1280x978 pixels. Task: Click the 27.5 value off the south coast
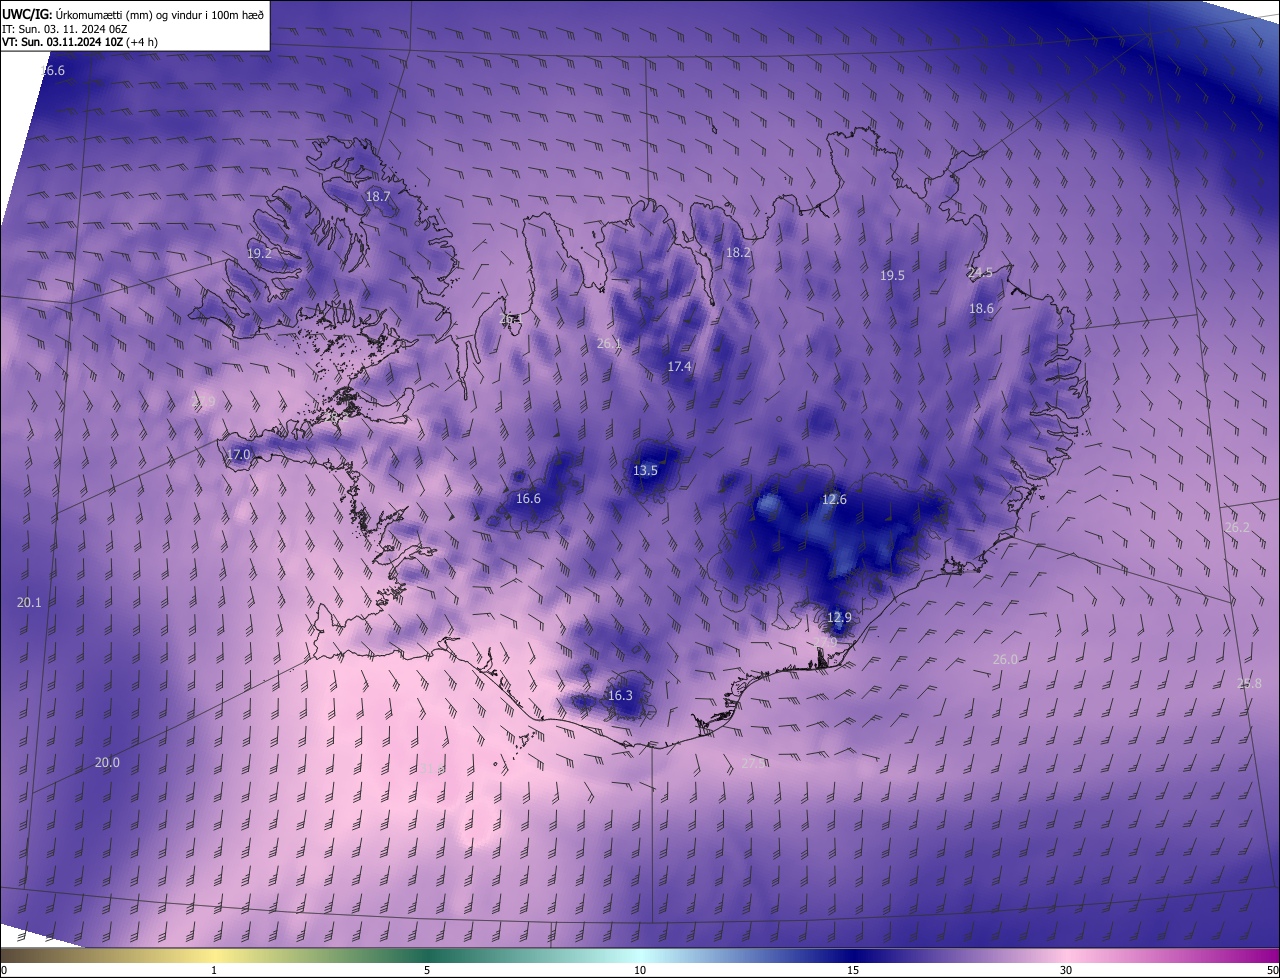(755, 763)
